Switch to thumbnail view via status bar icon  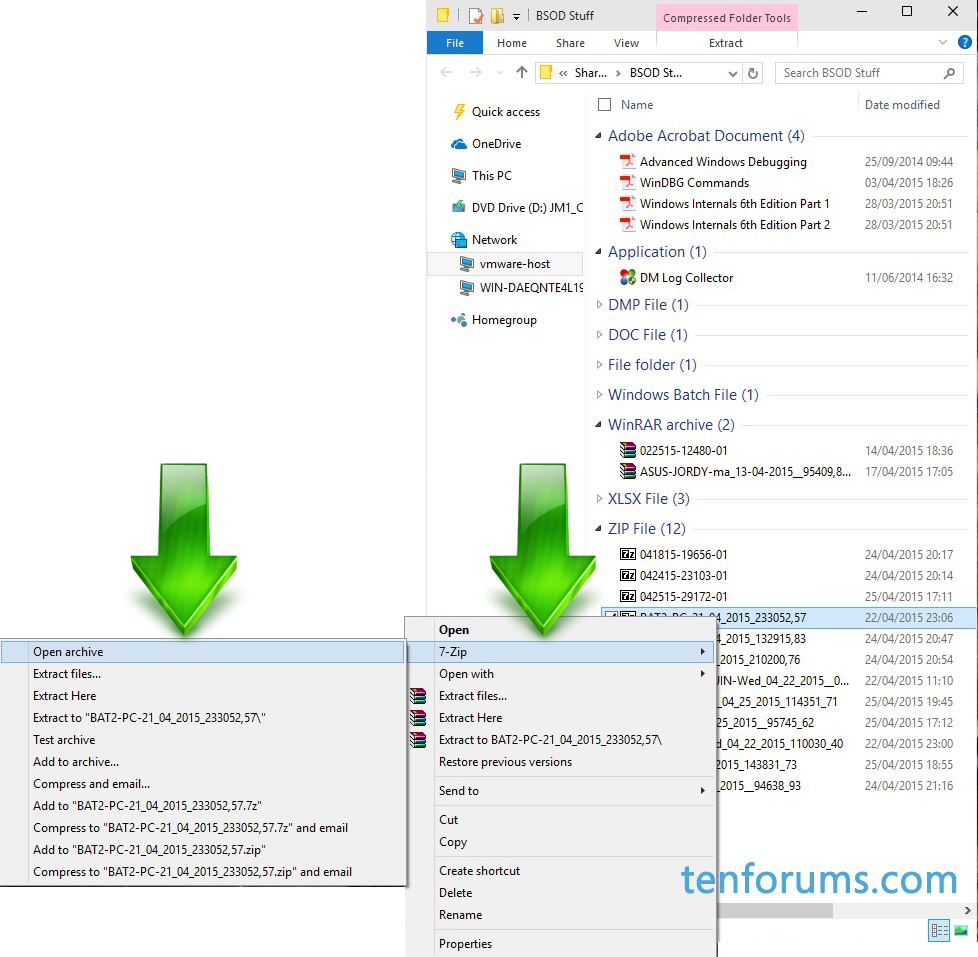[961, 930]
